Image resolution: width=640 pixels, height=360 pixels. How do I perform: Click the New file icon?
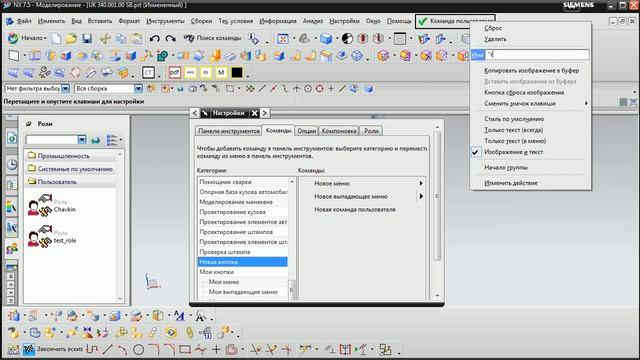56,39
